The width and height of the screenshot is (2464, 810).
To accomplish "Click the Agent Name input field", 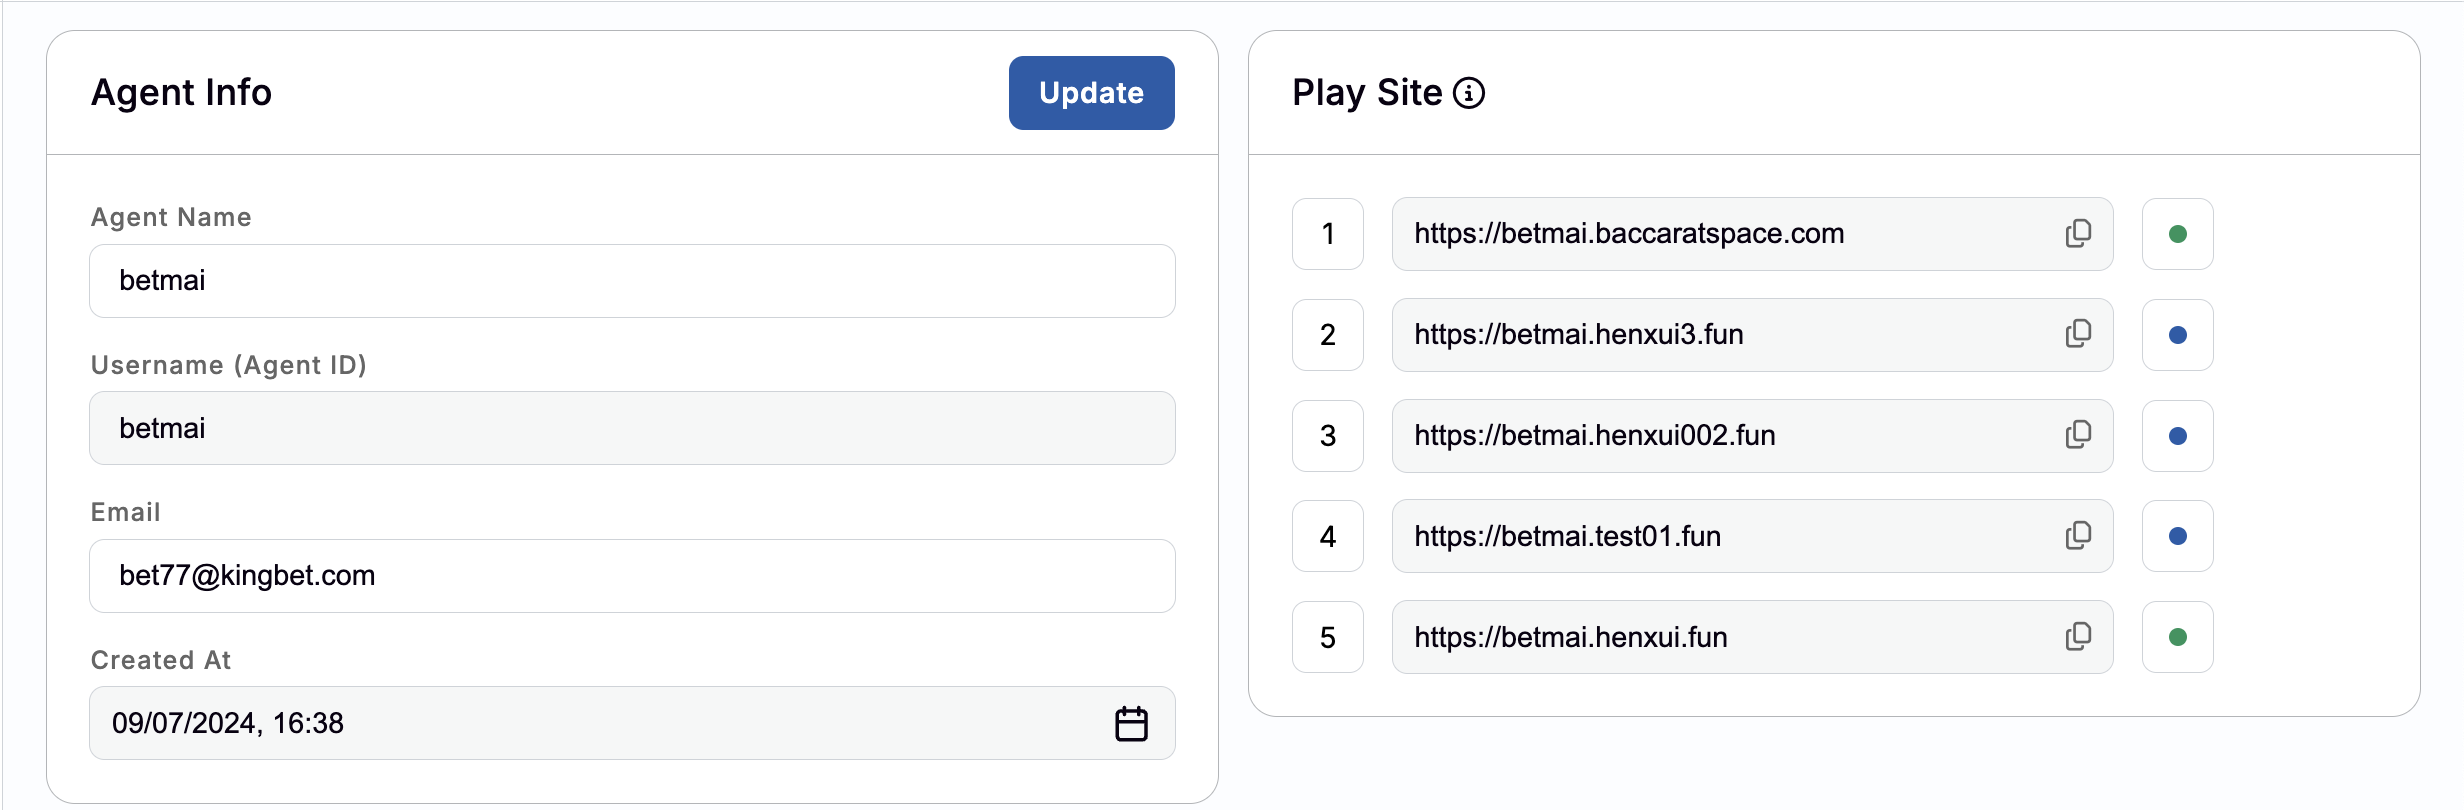I will coord(632,281).
